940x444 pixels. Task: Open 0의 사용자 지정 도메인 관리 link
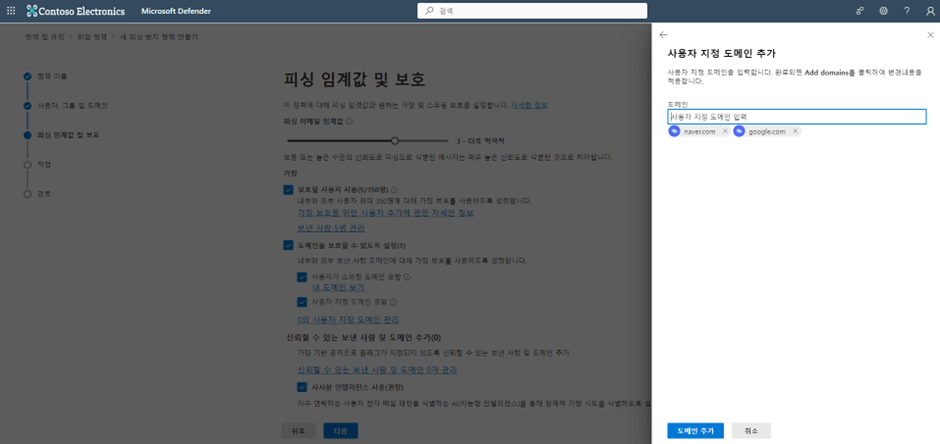click(348, 320)
